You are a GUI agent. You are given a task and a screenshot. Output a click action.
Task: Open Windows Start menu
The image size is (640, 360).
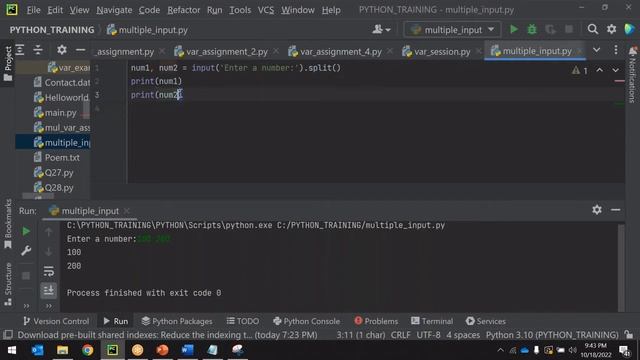click(12, 350)
